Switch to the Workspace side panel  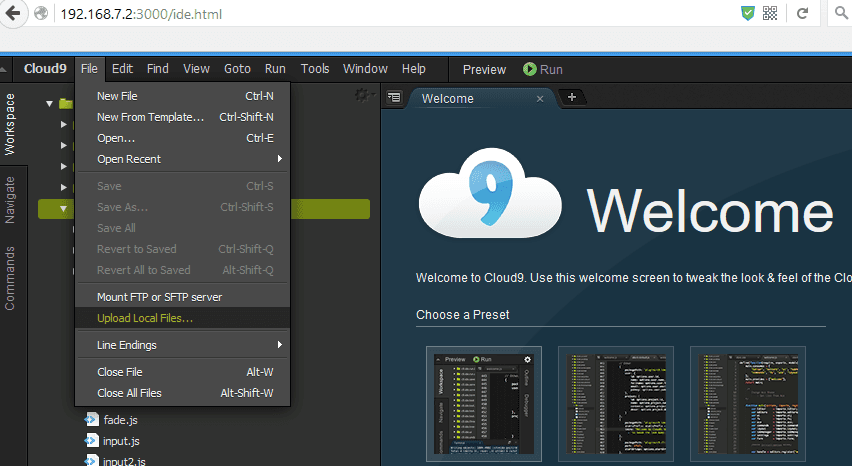tap(10, 124)
